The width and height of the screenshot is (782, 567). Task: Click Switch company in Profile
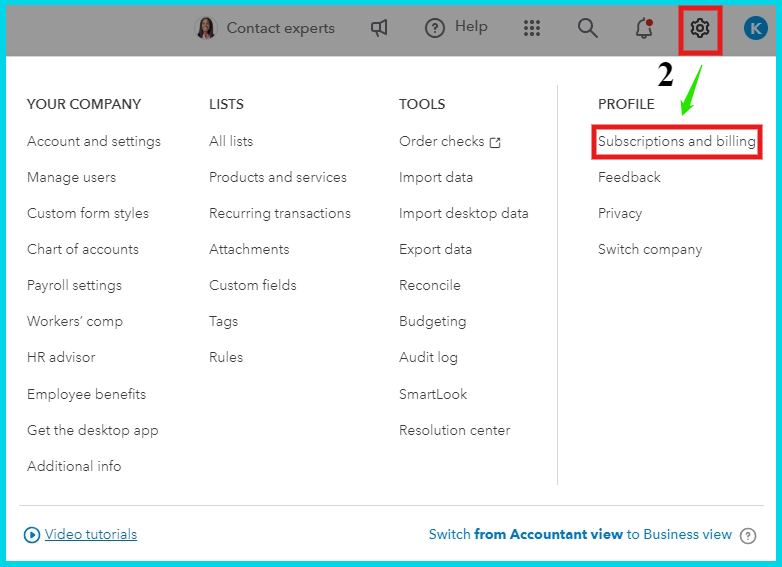click(x=650, y=249)
